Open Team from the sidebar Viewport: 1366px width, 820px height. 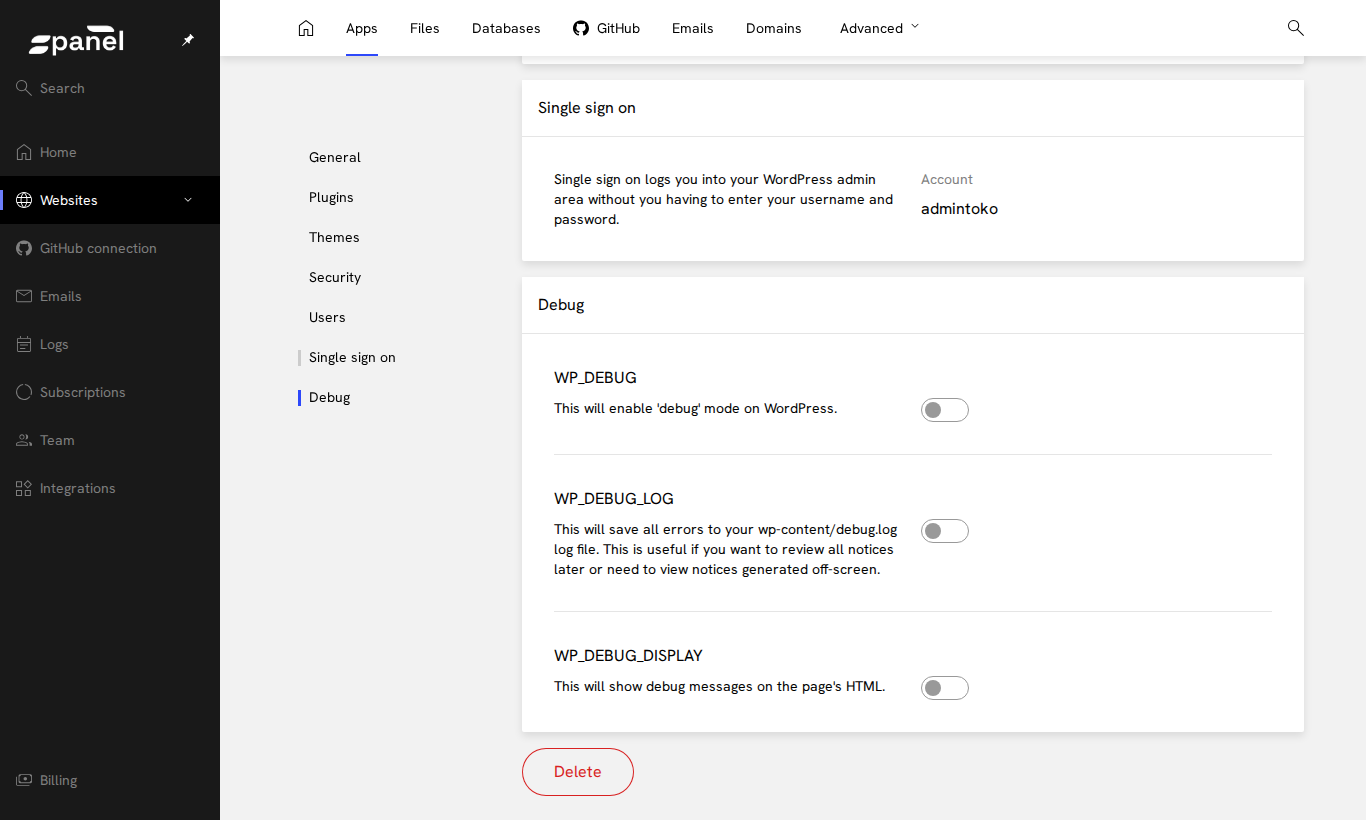point(110,440)
